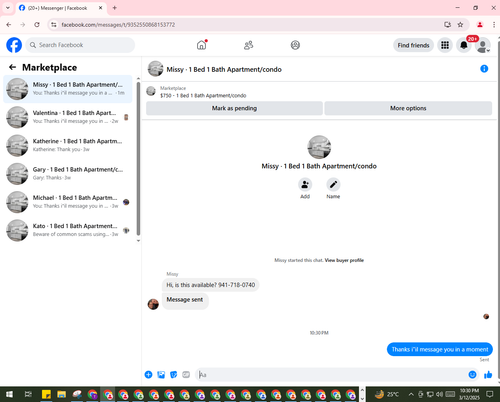Screen dimensions: 500x402
Task: Open the Missy conversation in the list
Action: [68, 89]
